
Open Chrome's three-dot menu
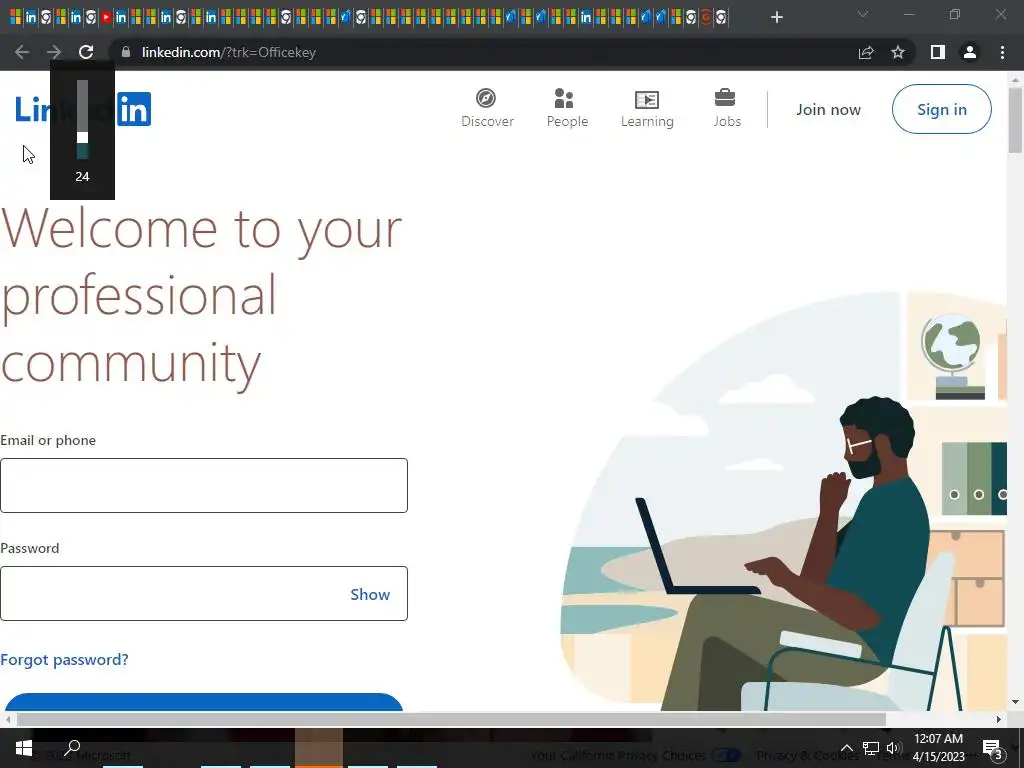coord(1002,52)
